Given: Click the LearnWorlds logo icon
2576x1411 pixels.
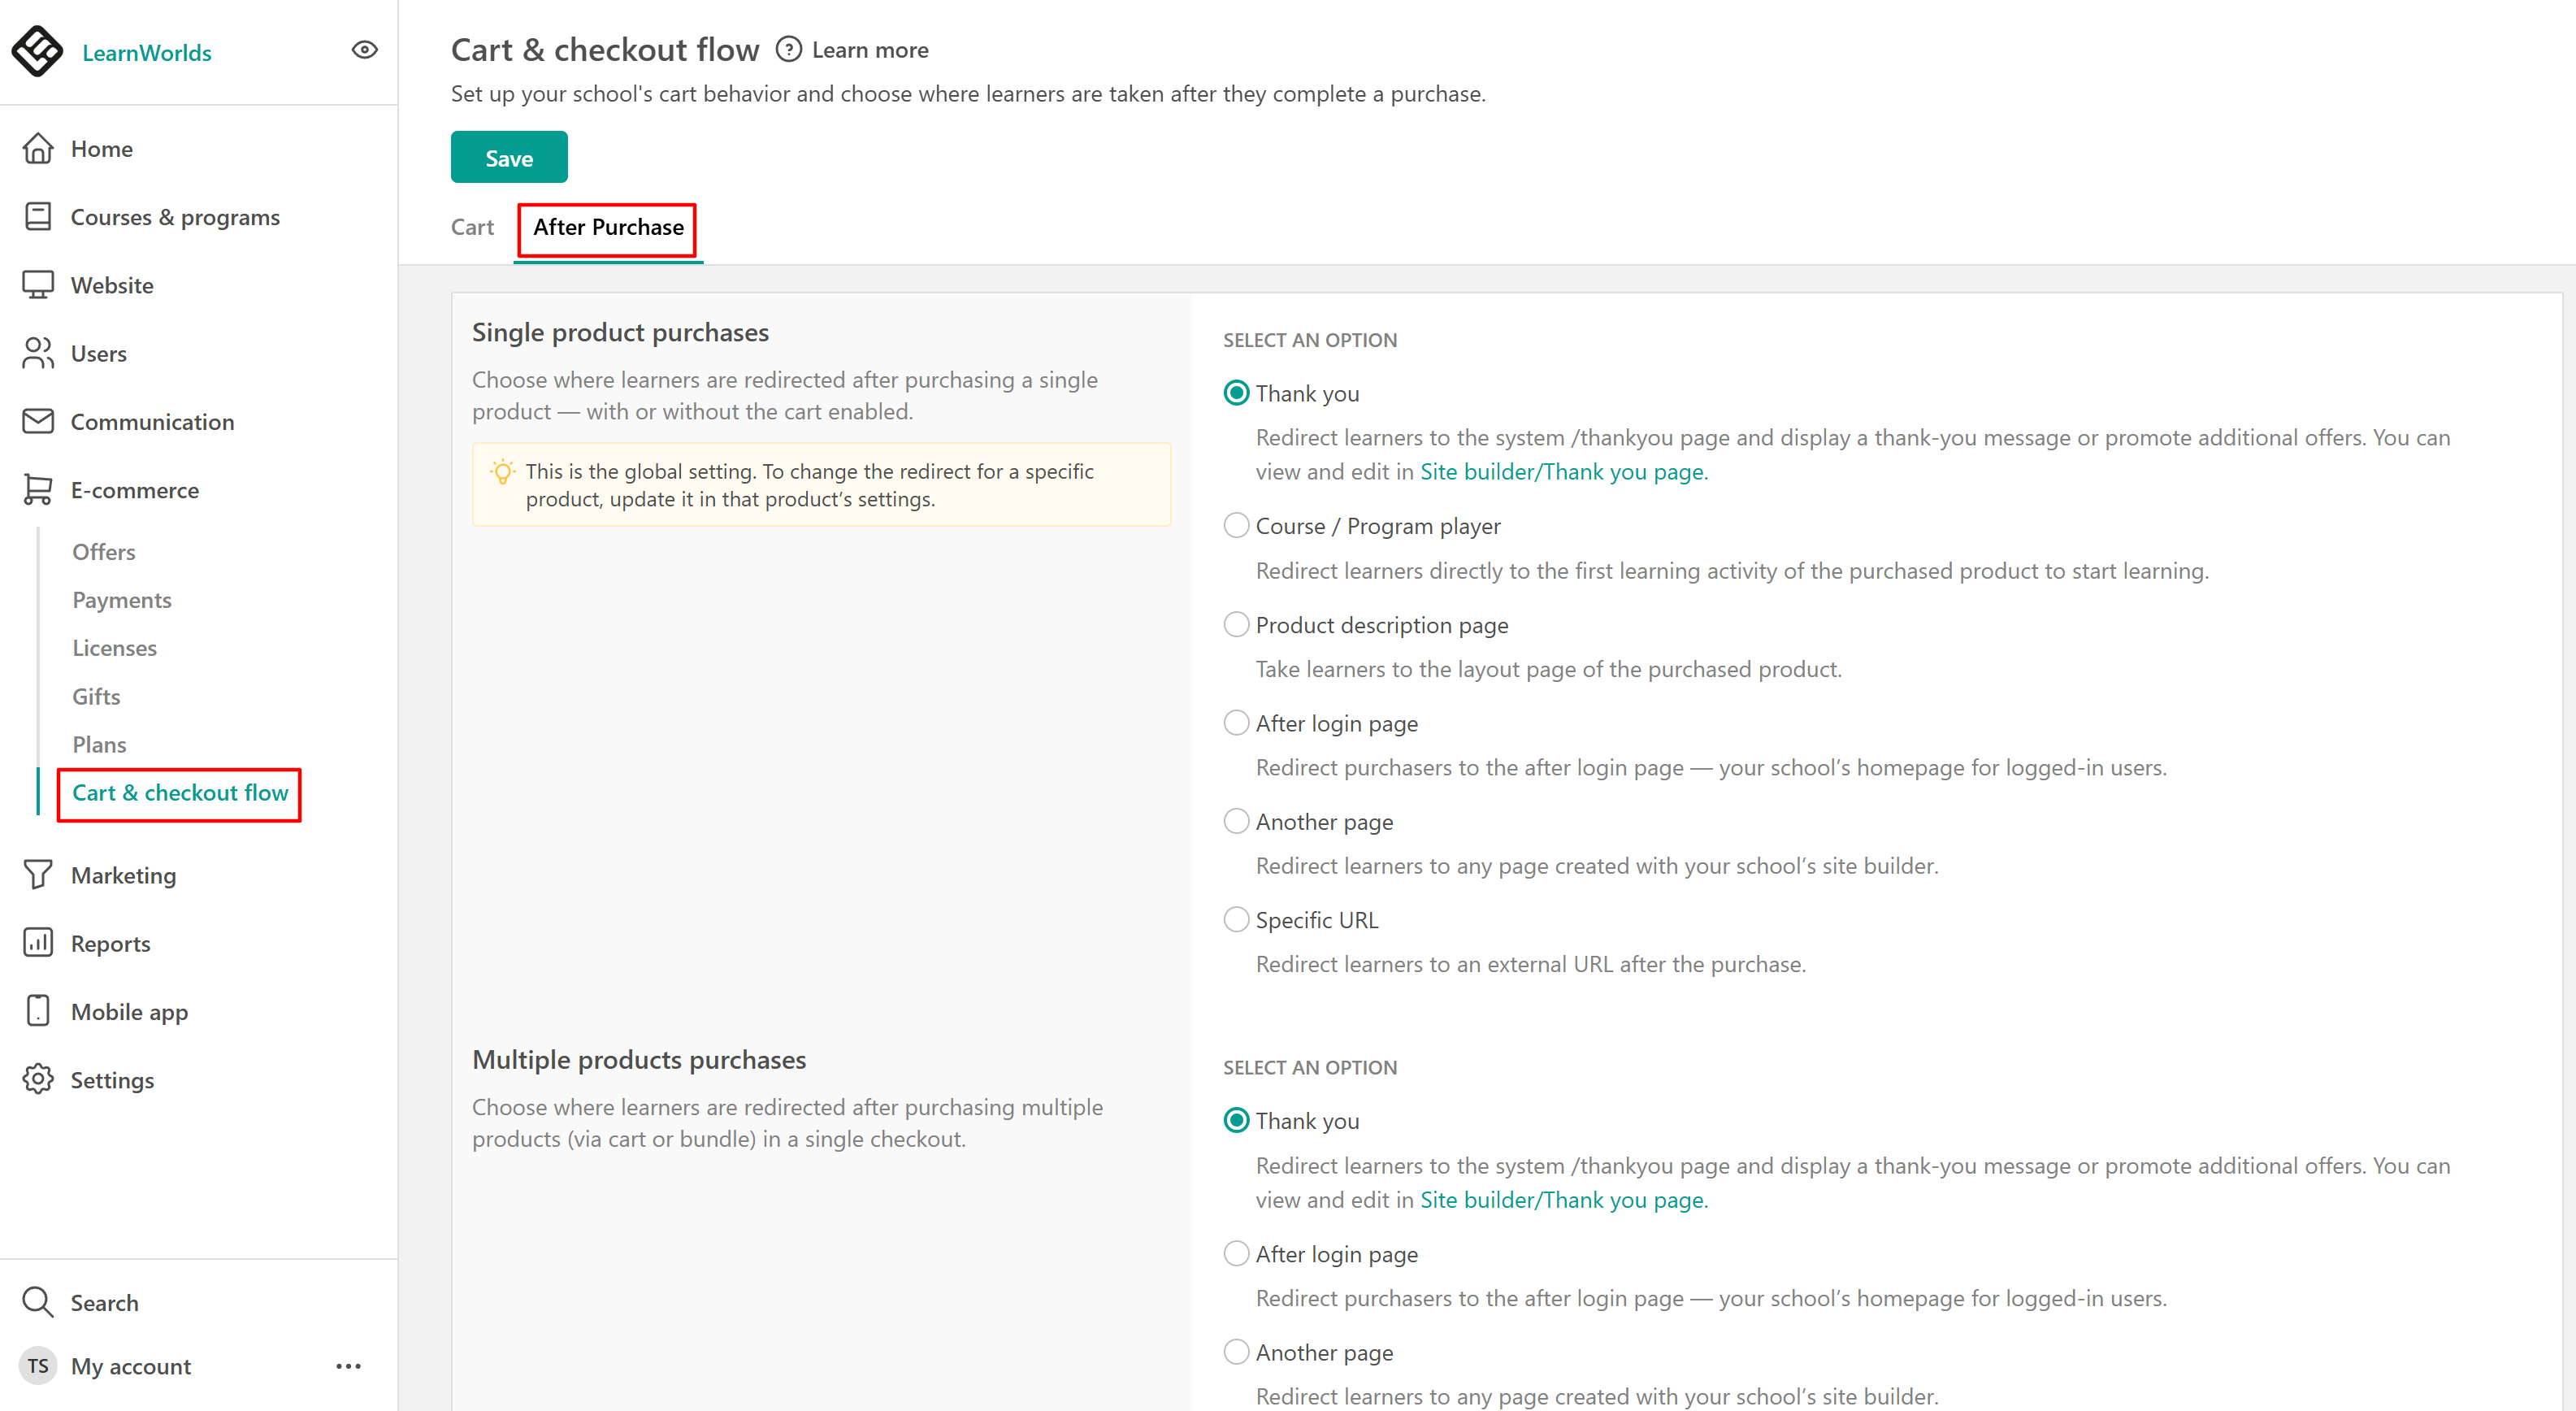Looking at the screenshot, I should pyautogui.click(x=37, y=51).
